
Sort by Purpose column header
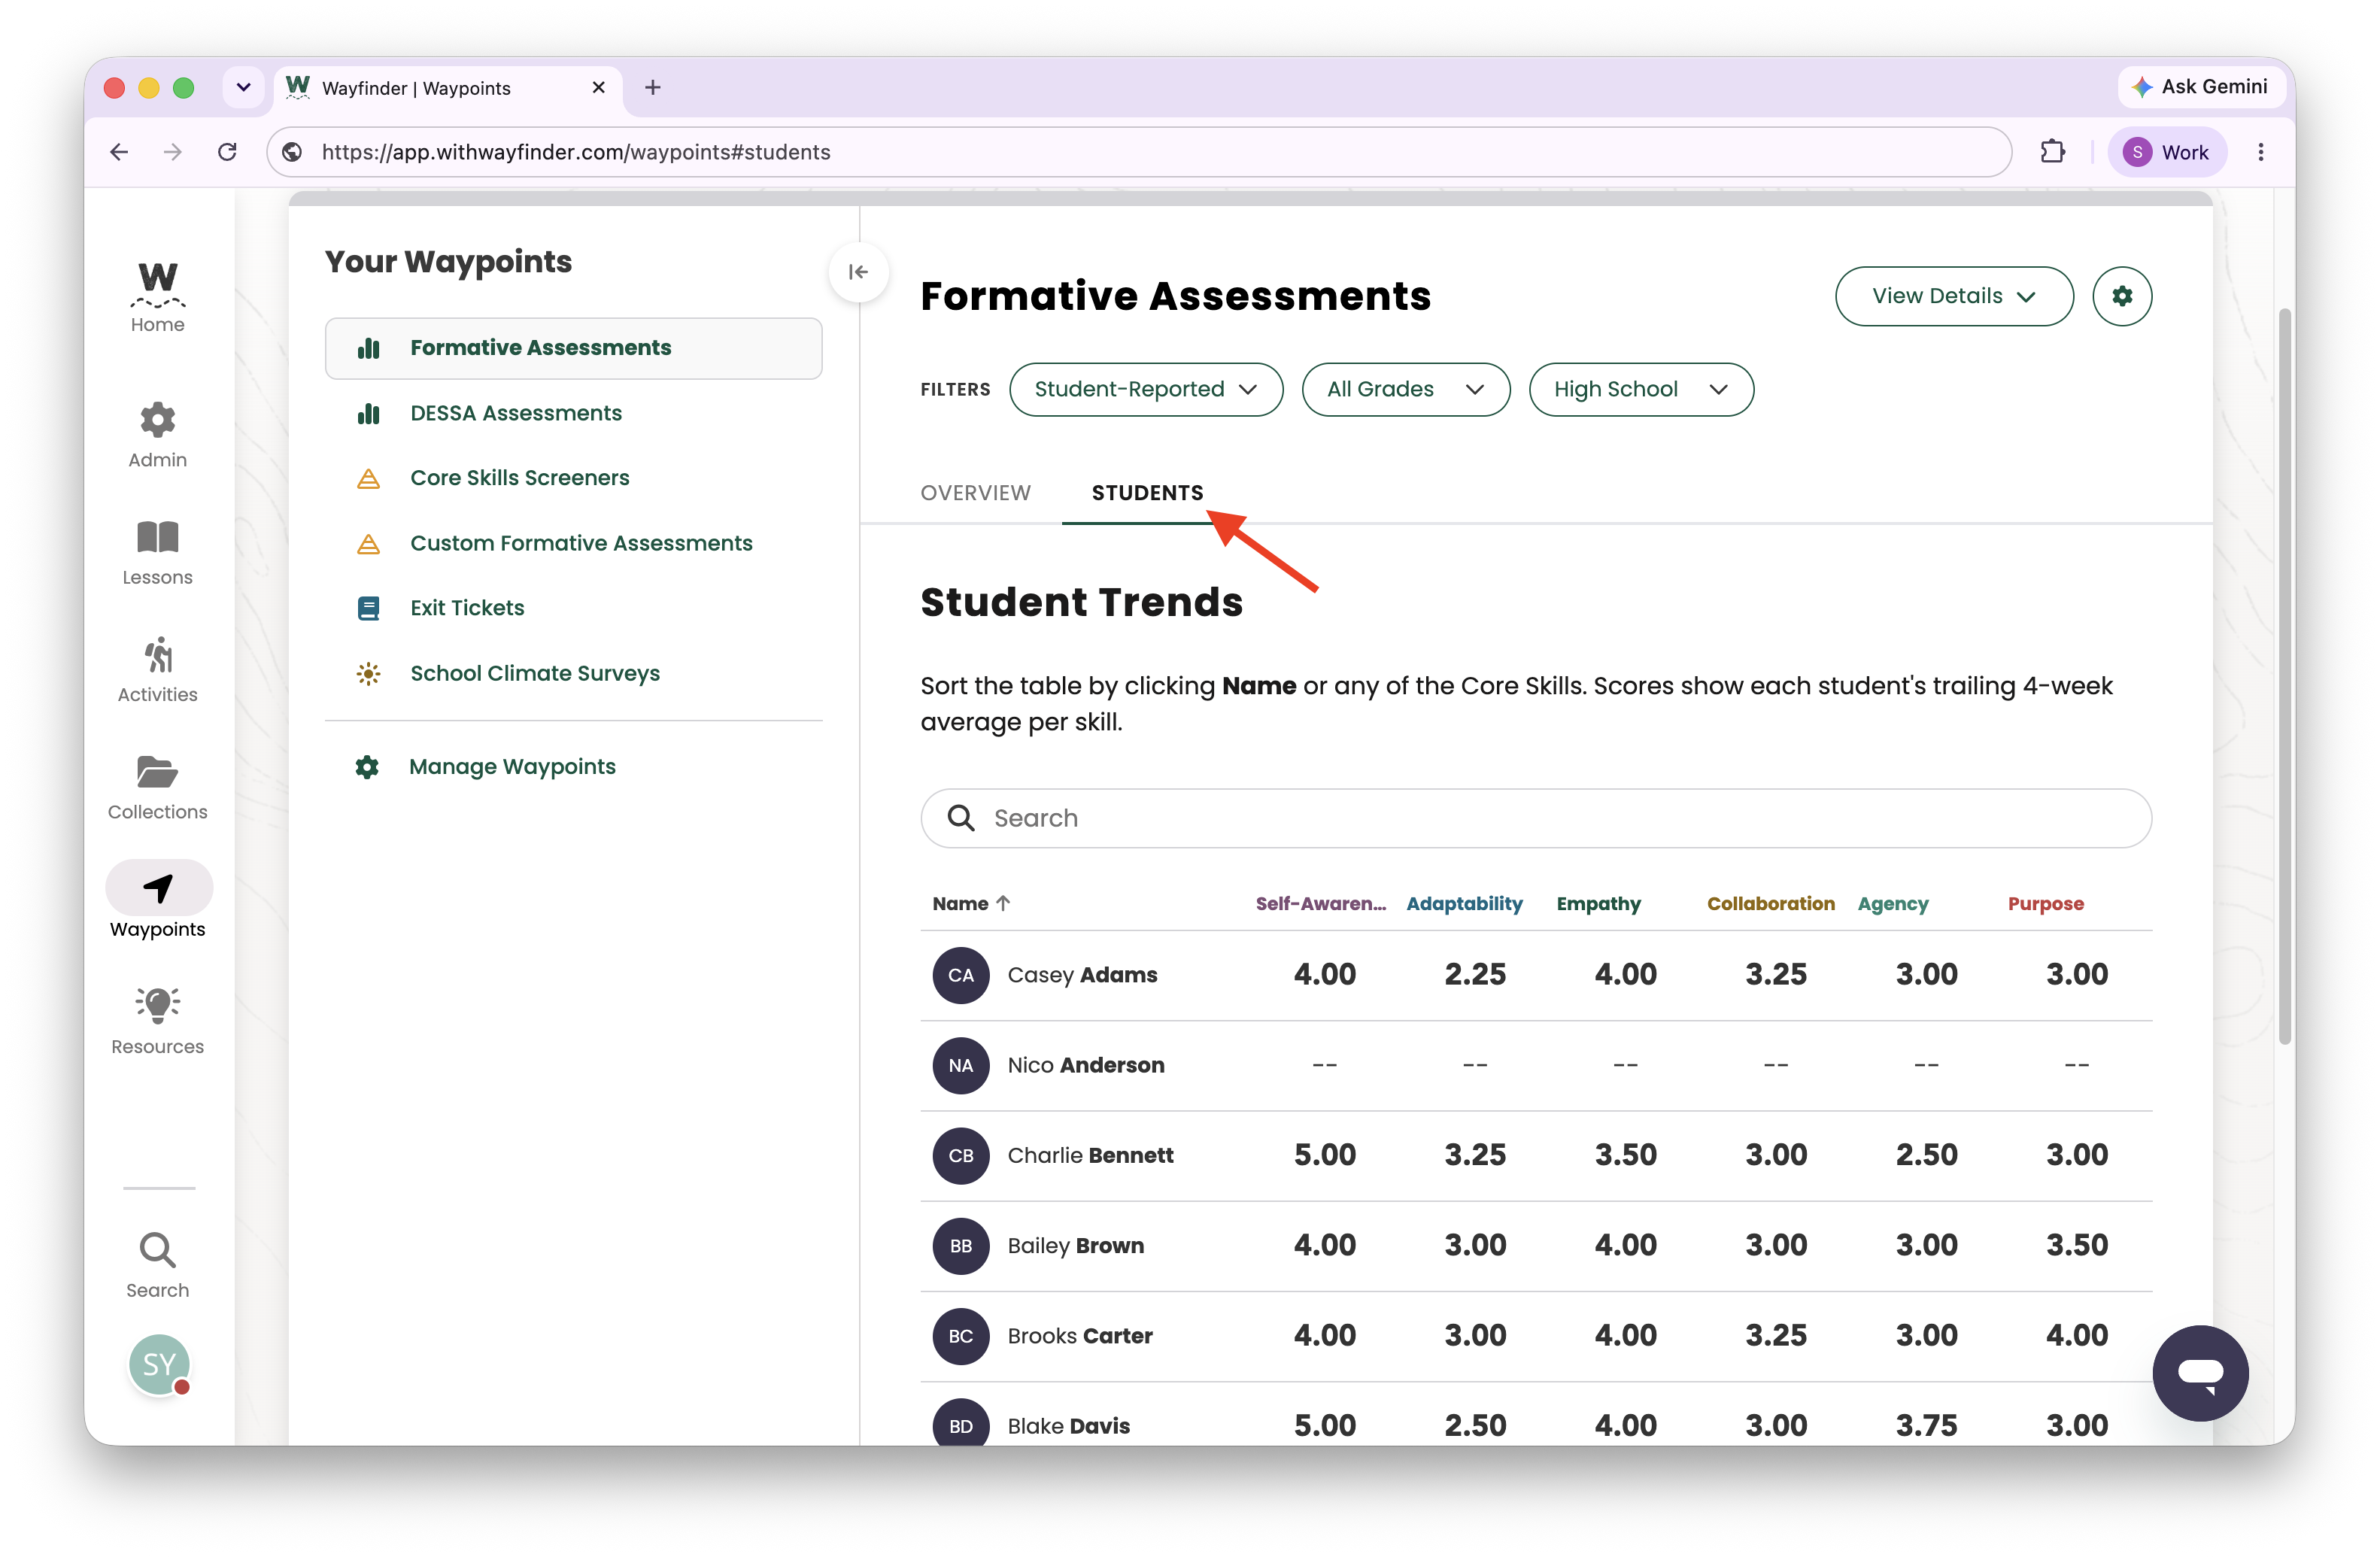(x=2045, y=904)
